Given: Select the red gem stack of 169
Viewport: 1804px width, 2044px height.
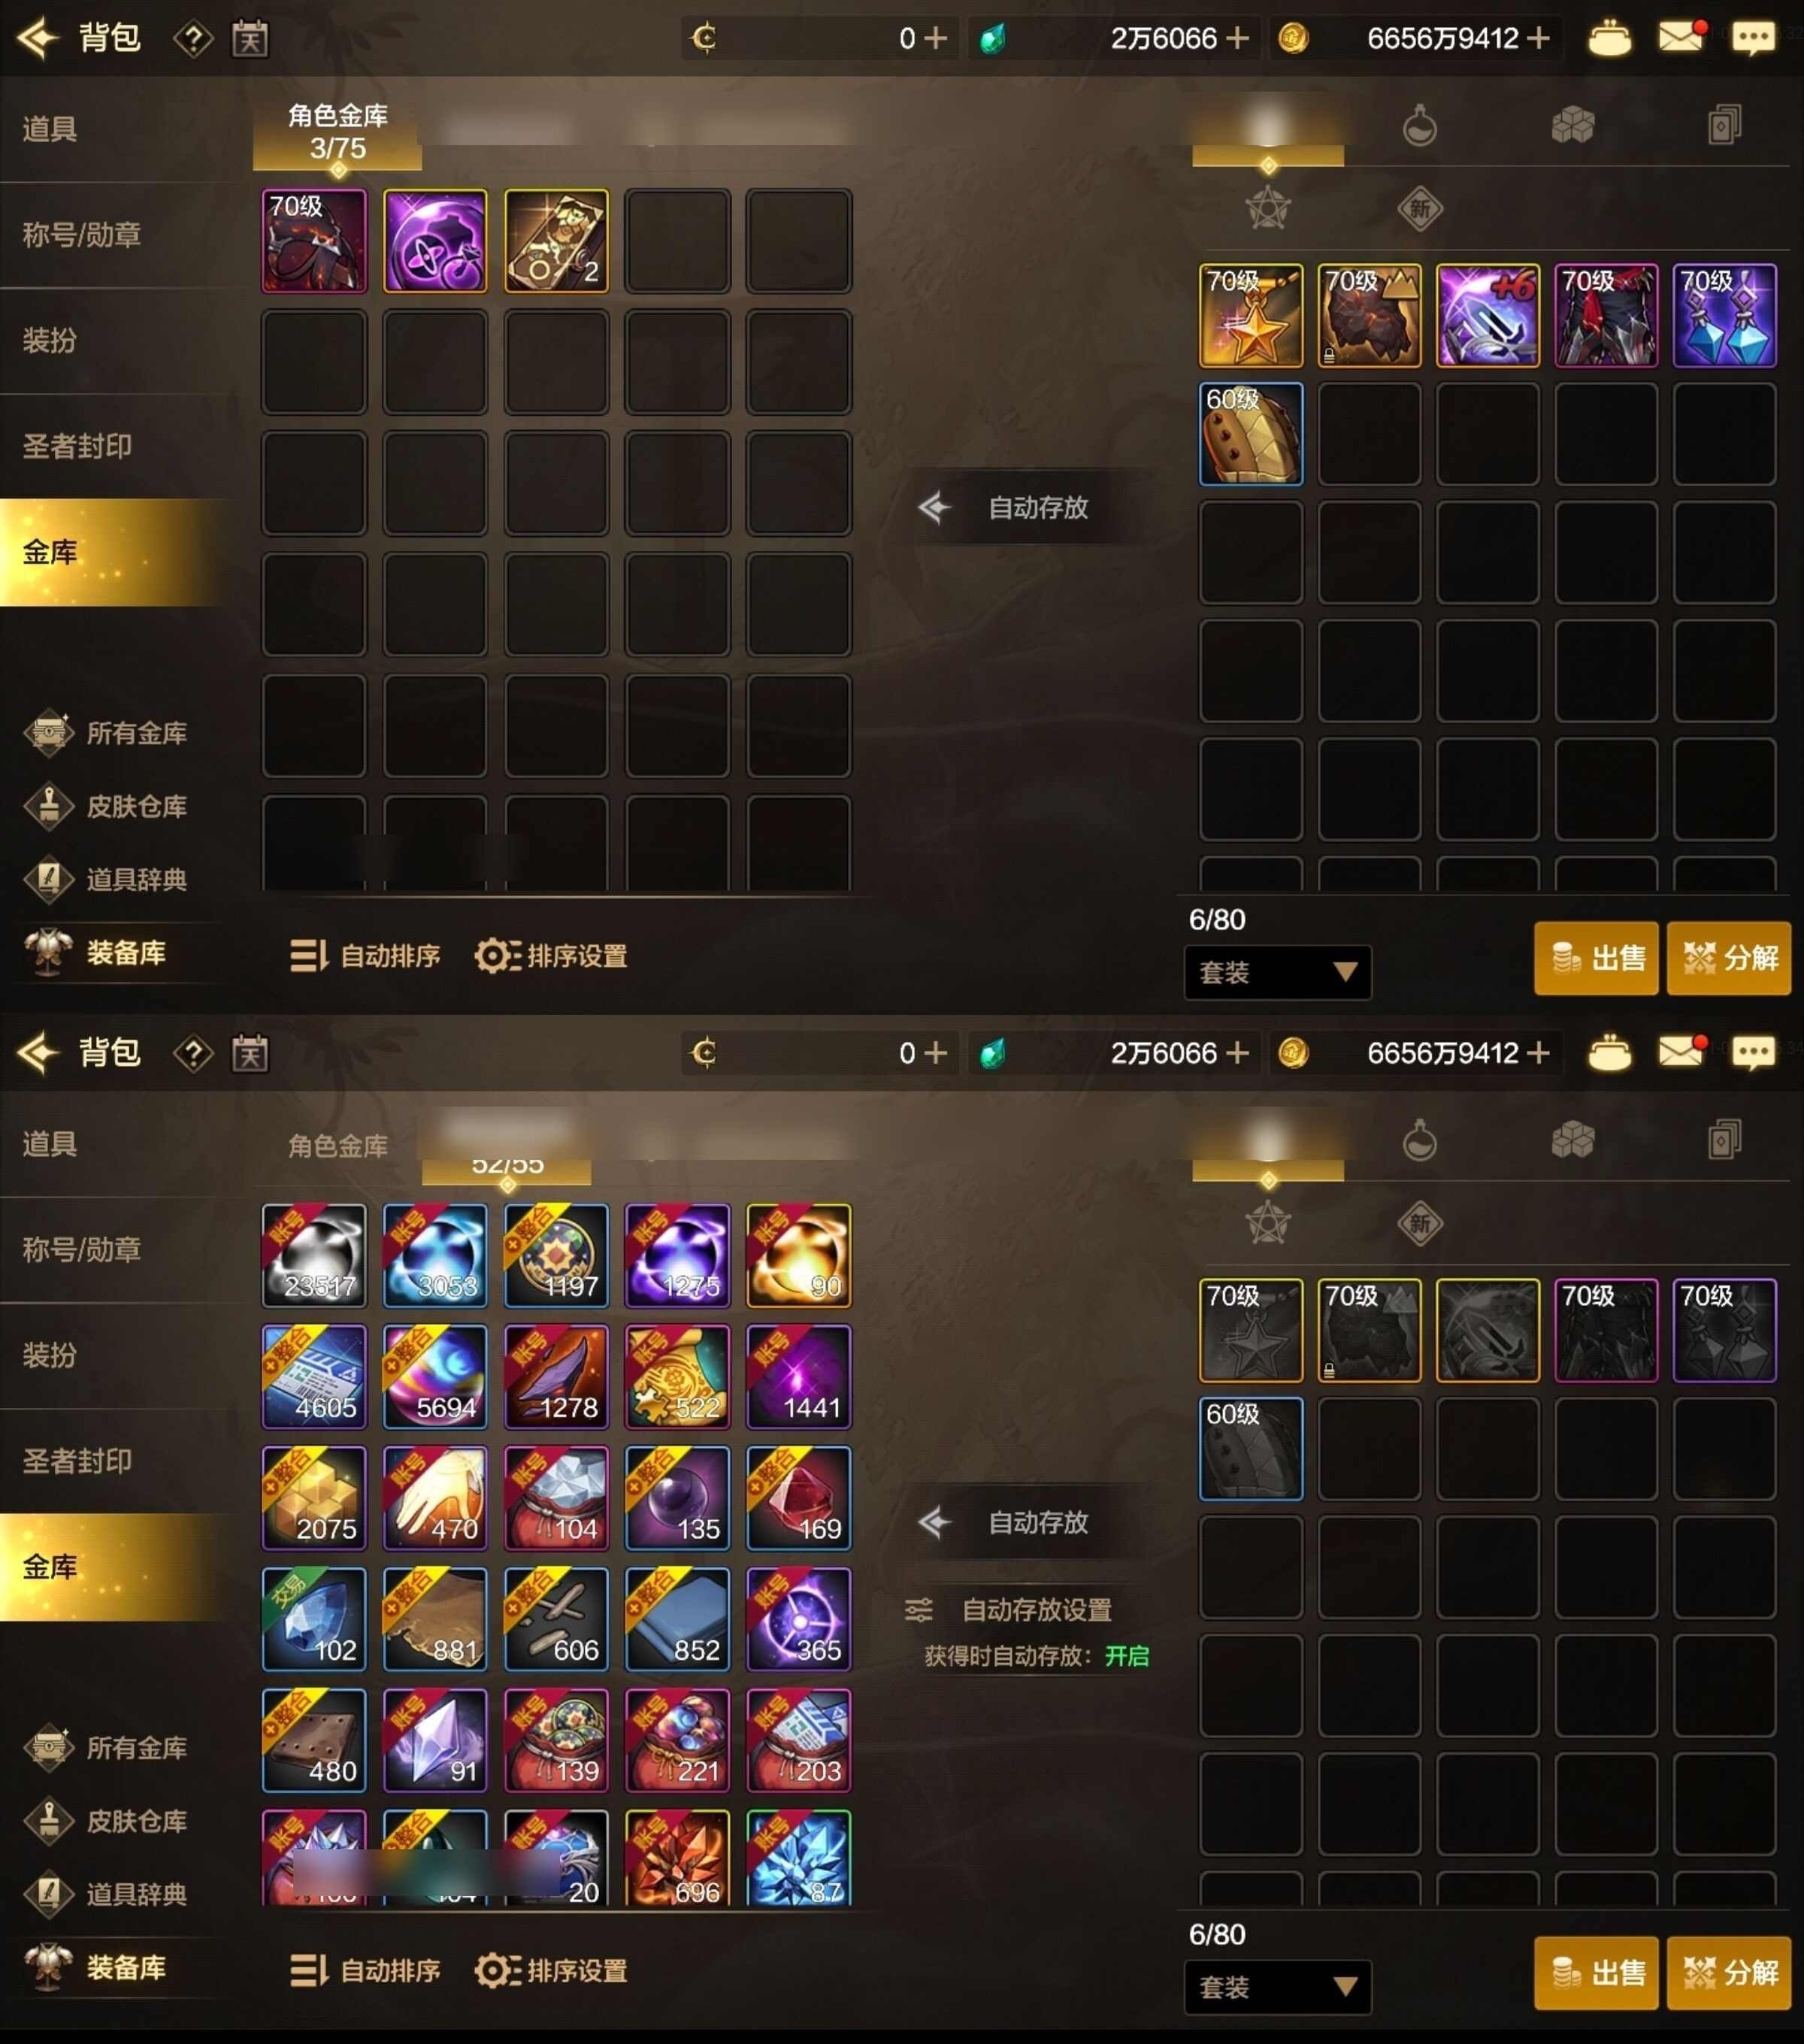Looking at the screenshot, I should tap(798, 1498).
